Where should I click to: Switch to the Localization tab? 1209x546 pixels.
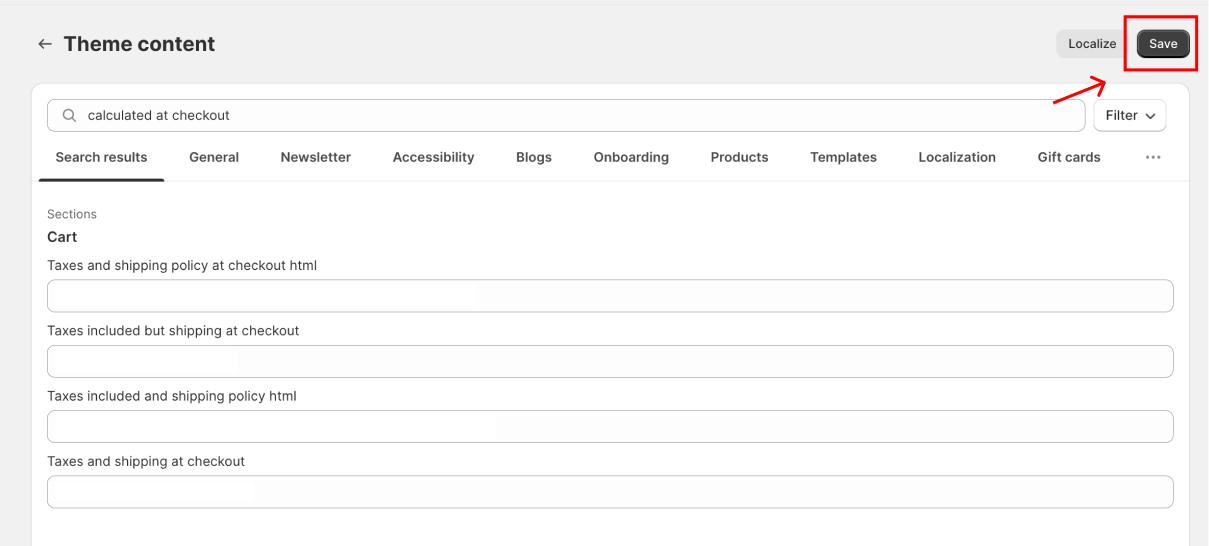(x=957, y=157)
